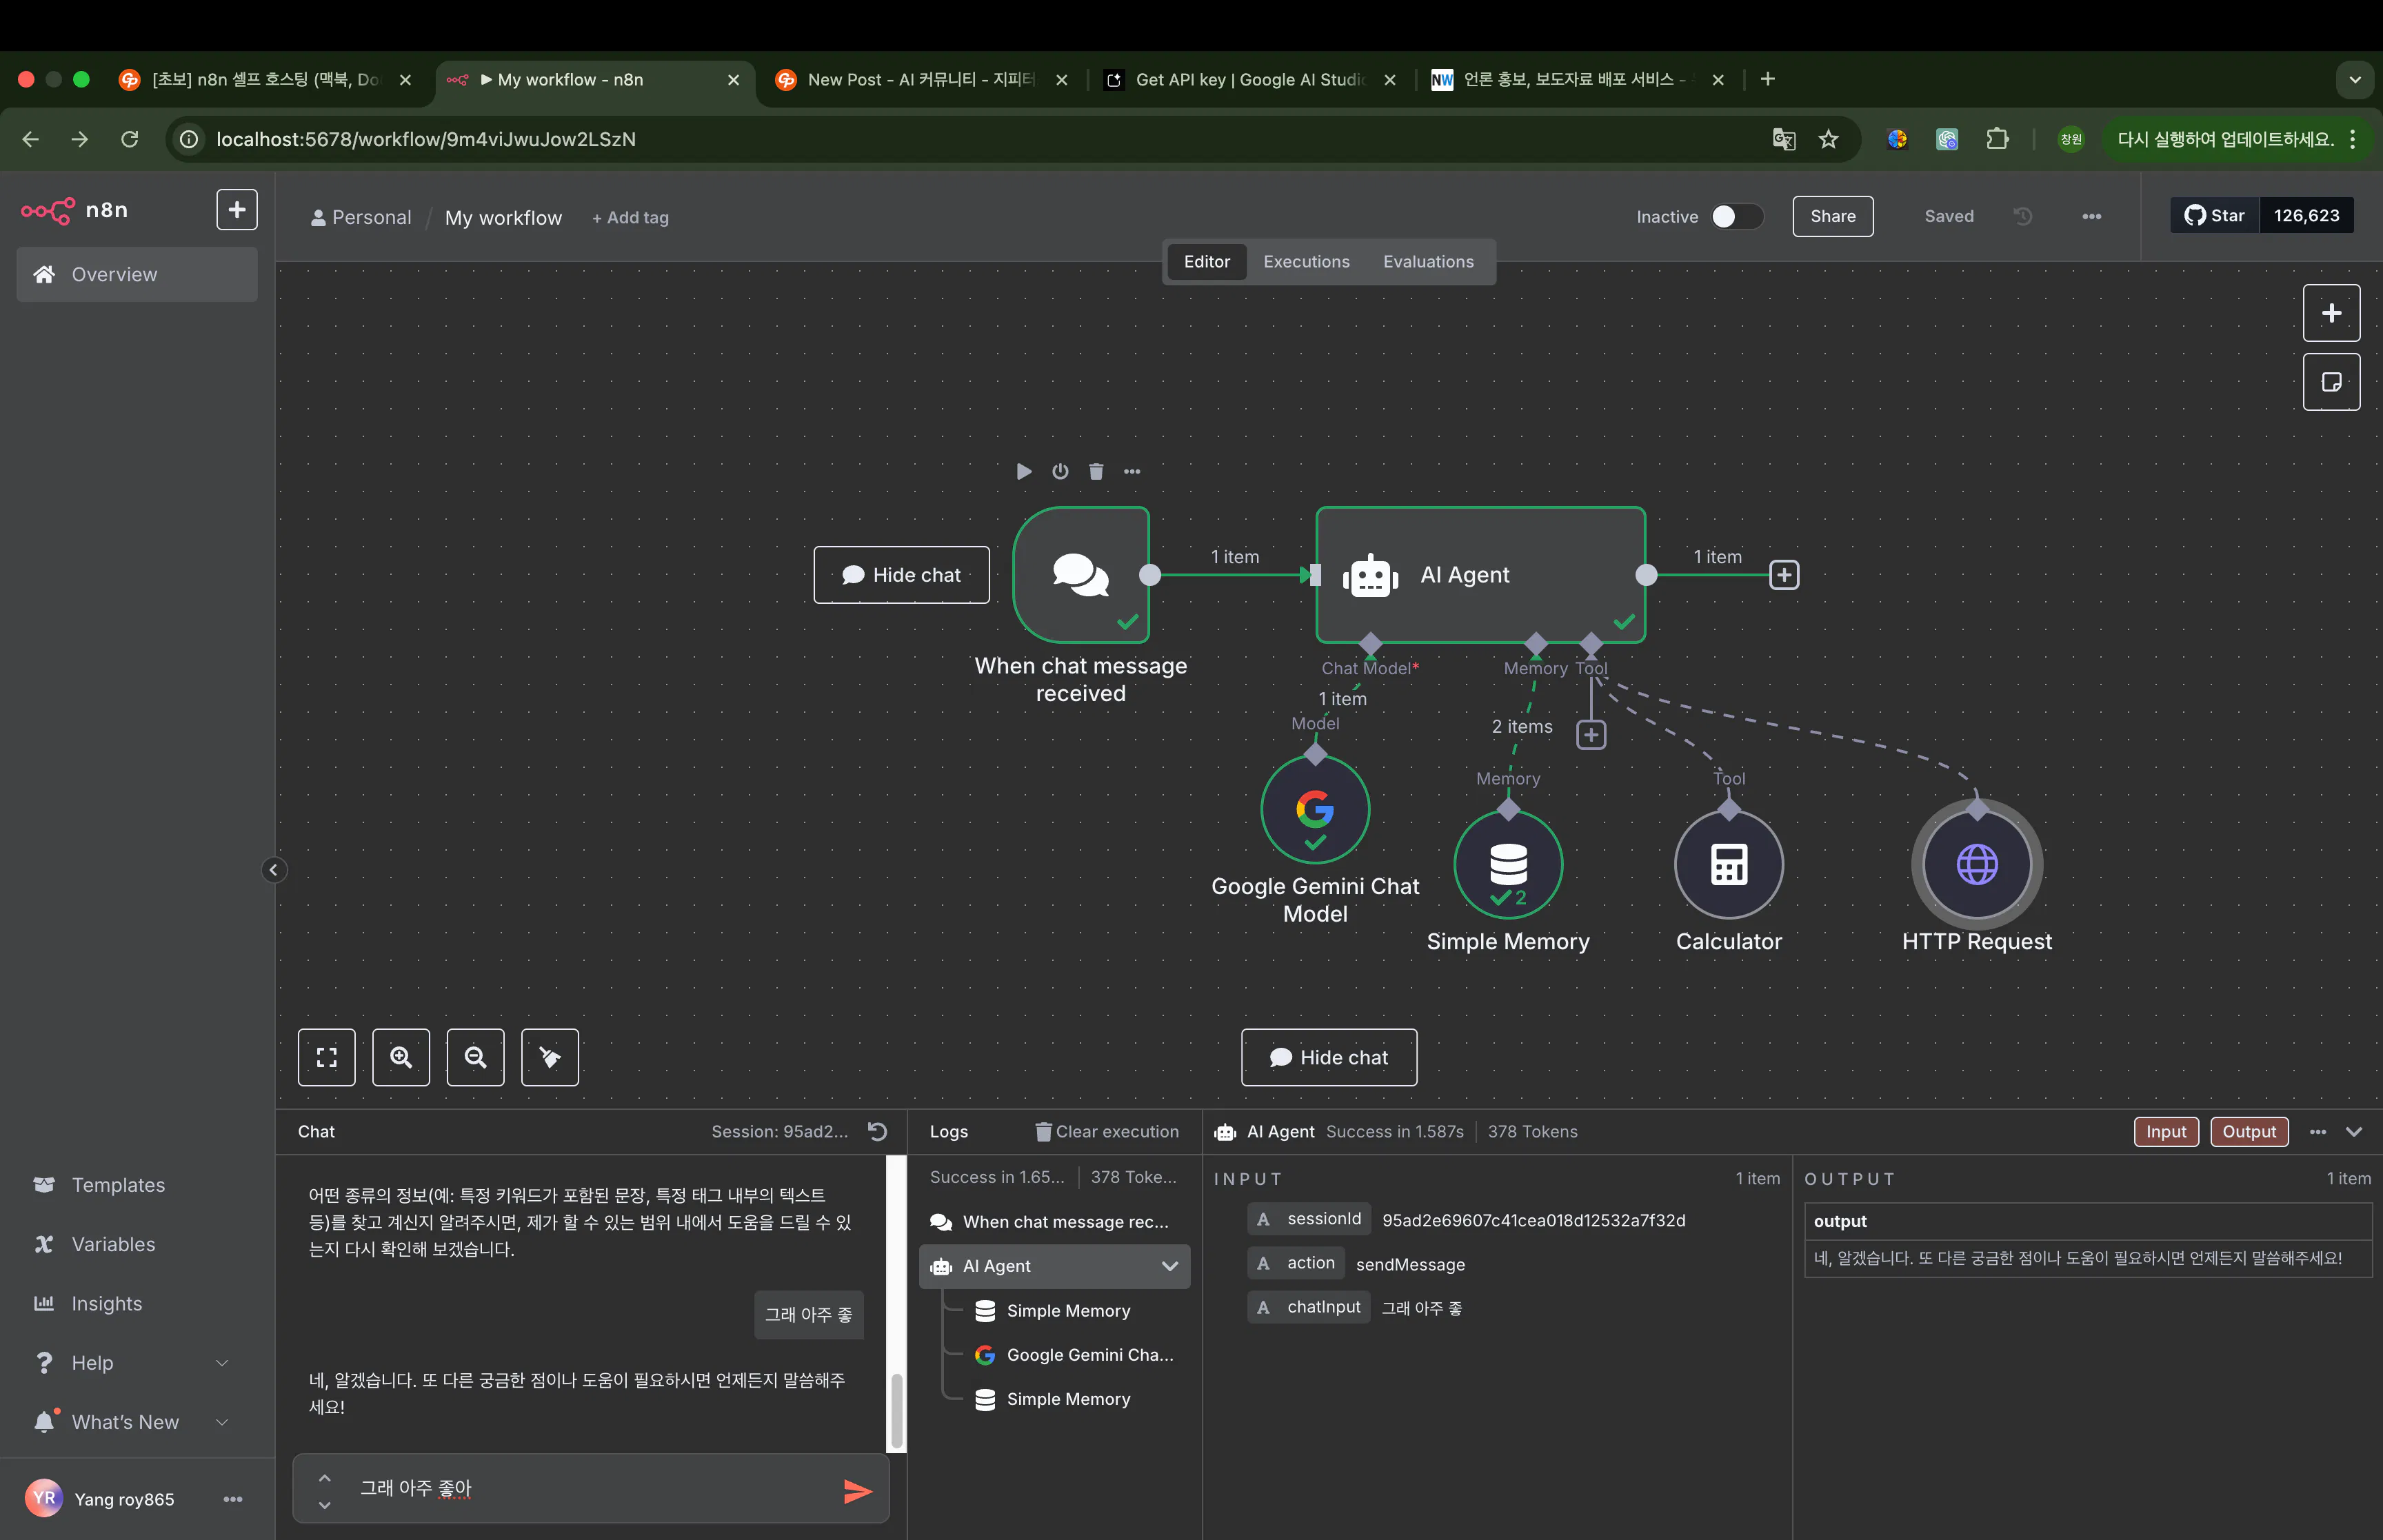Image resolution: width=2383 pixels, height=1540 pixels.
Task: Open Variables in the sidebar
Action: coord(137,1244)
